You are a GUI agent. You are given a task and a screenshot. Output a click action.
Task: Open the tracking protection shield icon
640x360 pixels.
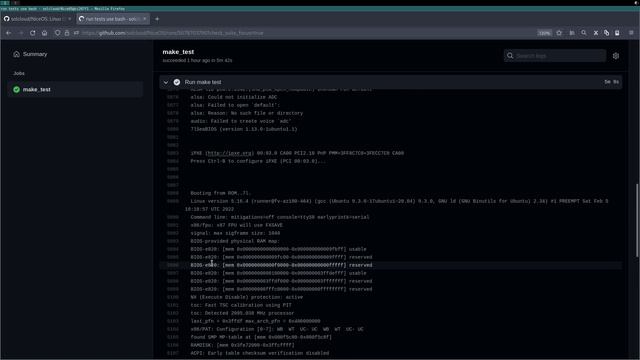point(58,33)
